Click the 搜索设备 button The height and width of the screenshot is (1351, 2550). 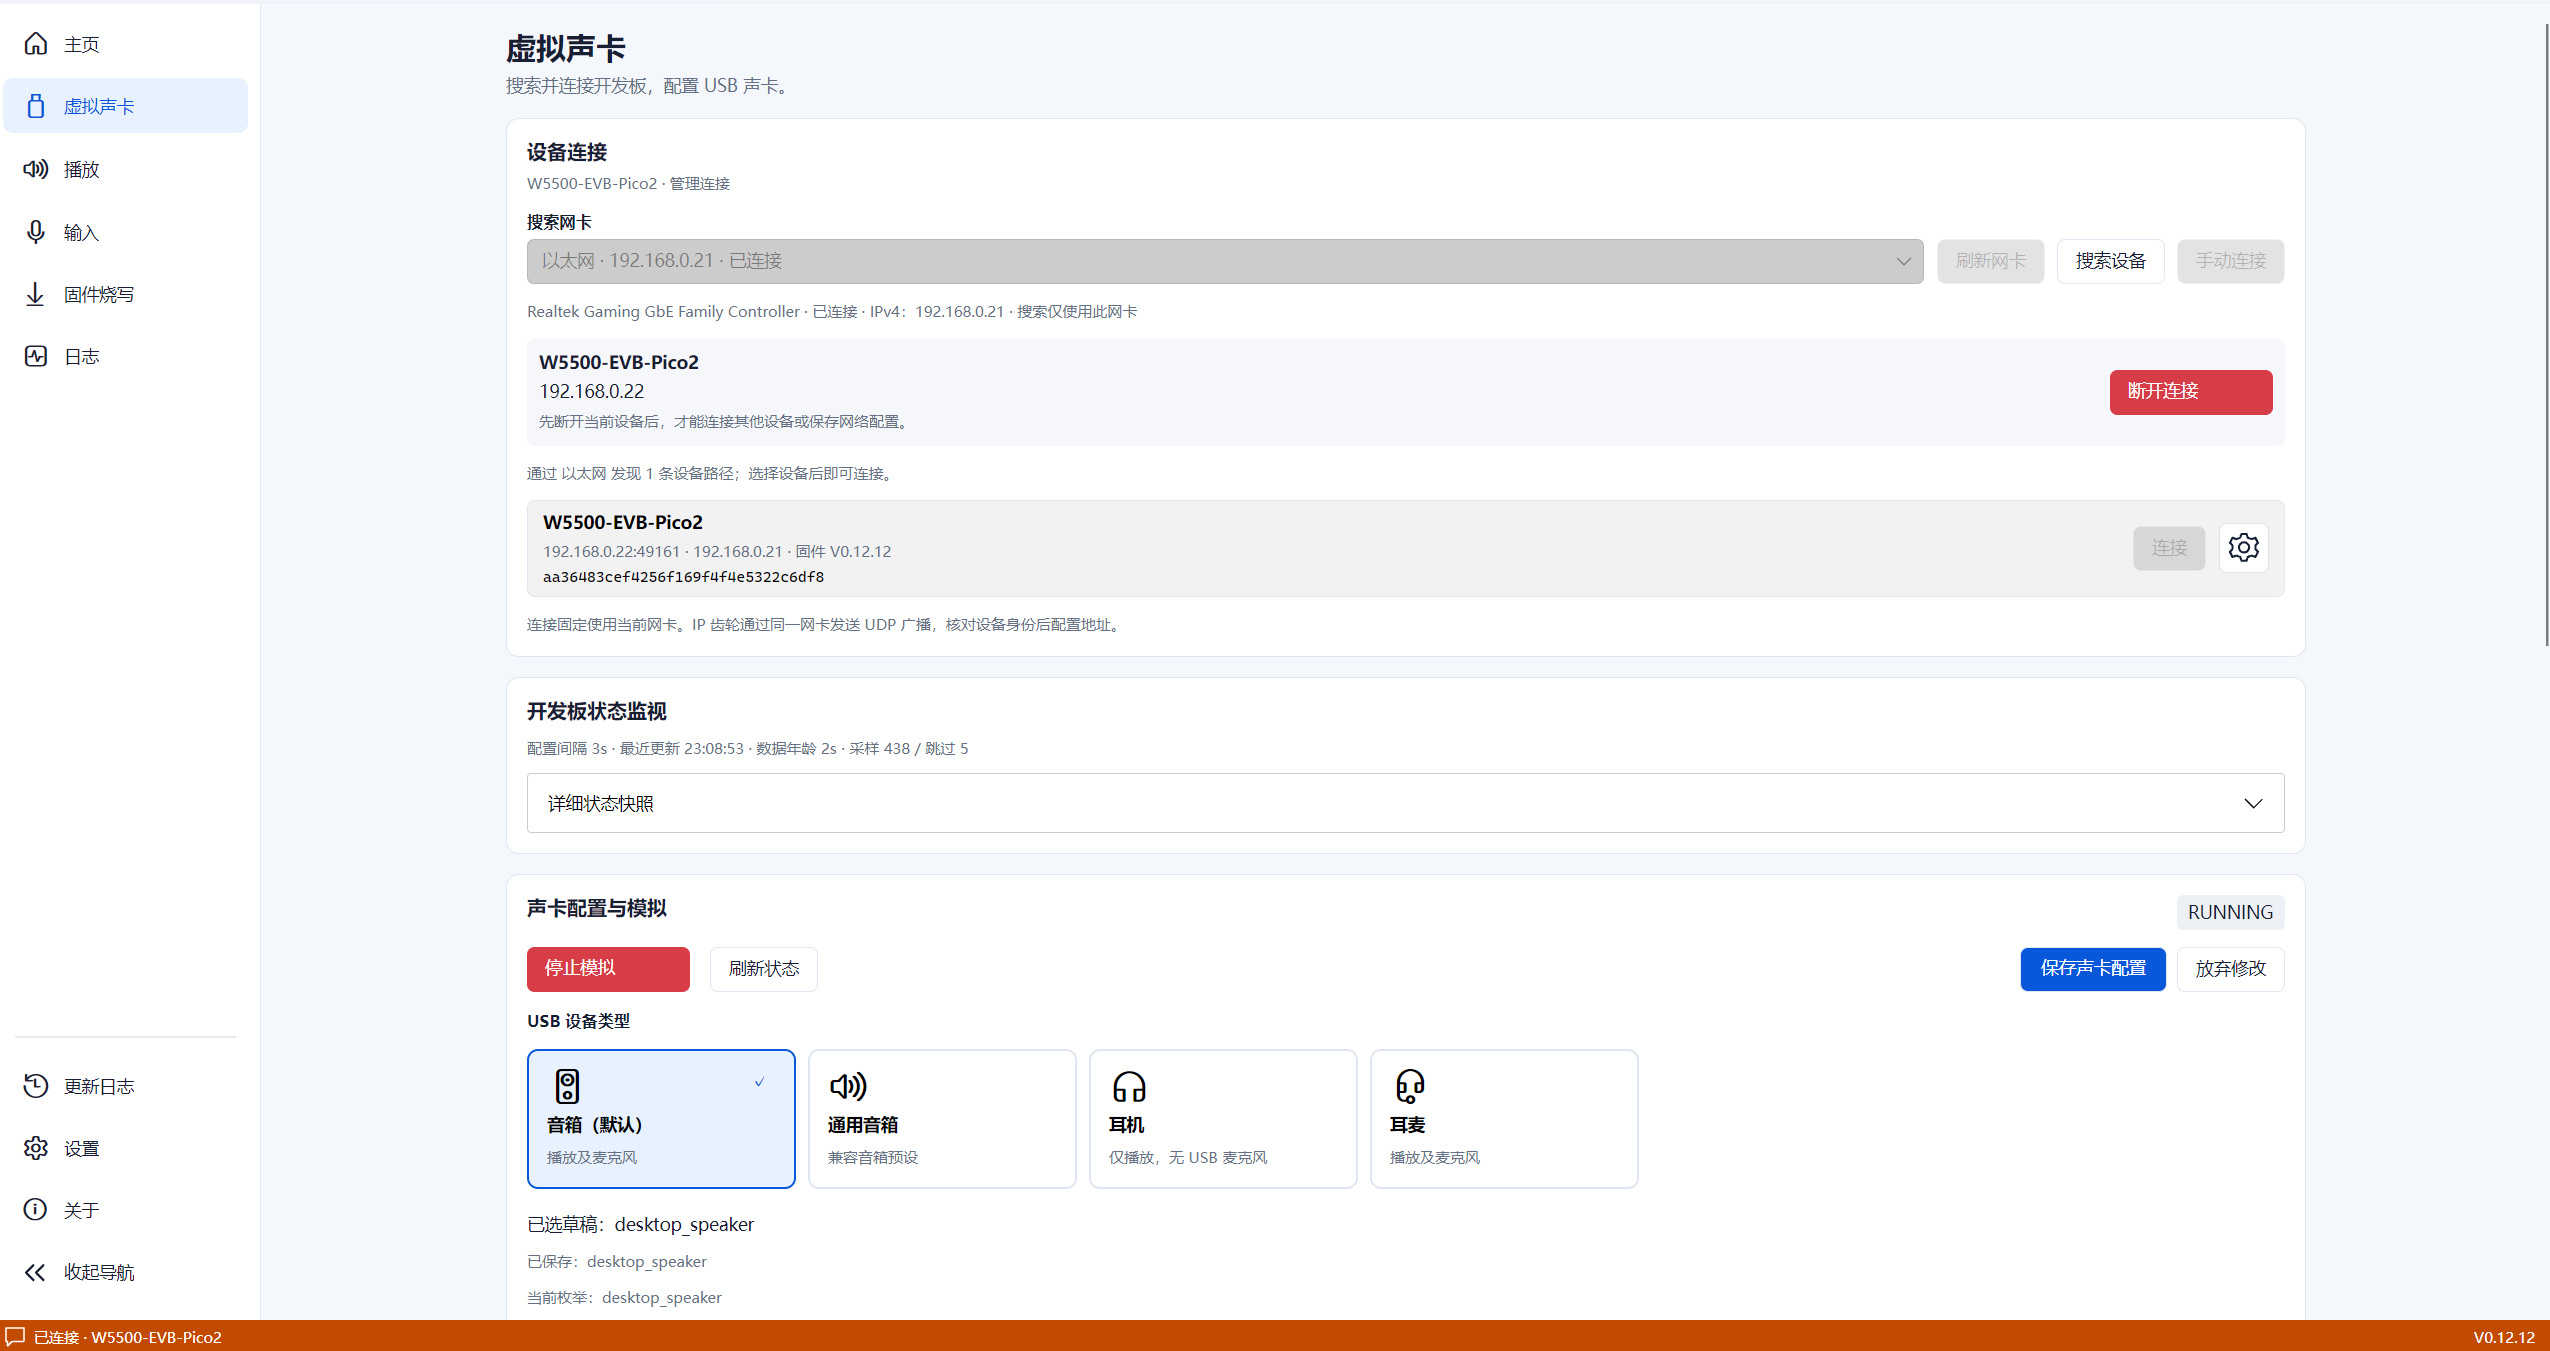point(2110,261)
